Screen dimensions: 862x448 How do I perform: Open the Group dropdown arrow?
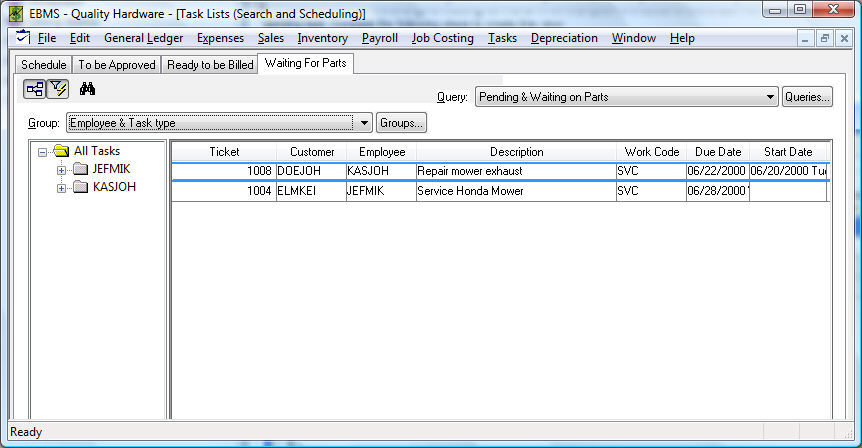tap(364, 123)
